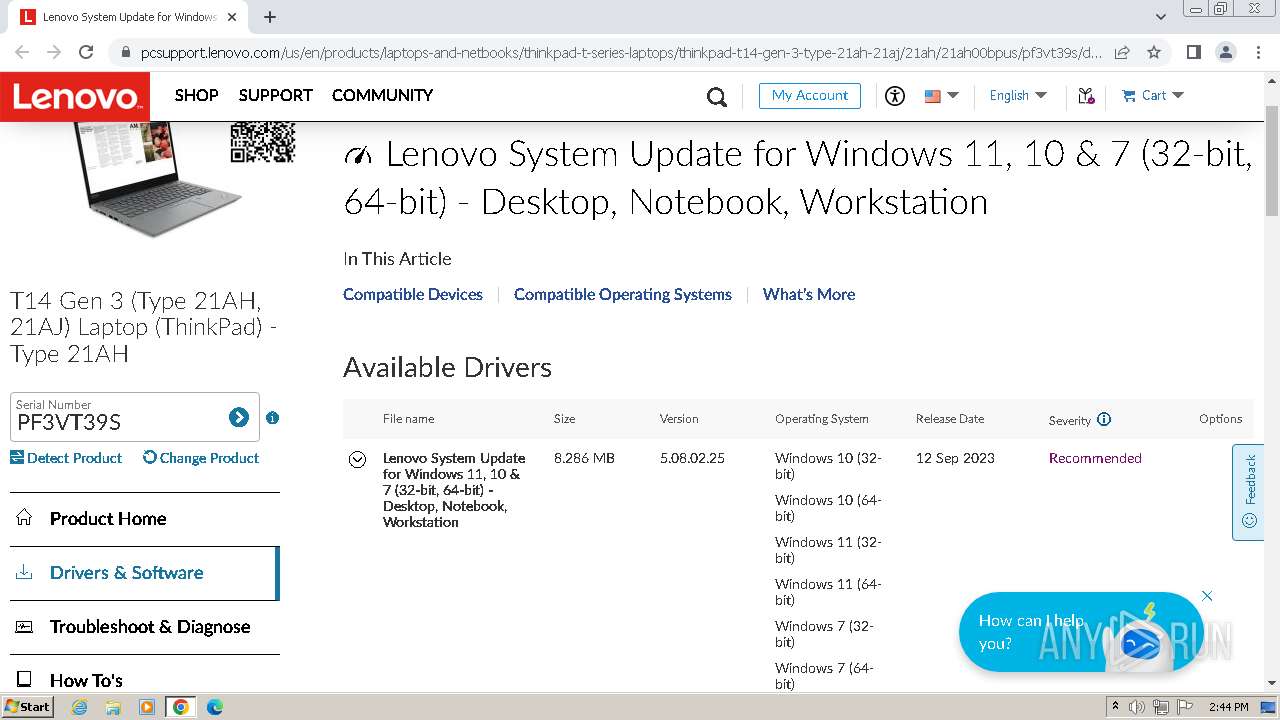Select the Lenovo System Update browser tab

pos(128,17)
